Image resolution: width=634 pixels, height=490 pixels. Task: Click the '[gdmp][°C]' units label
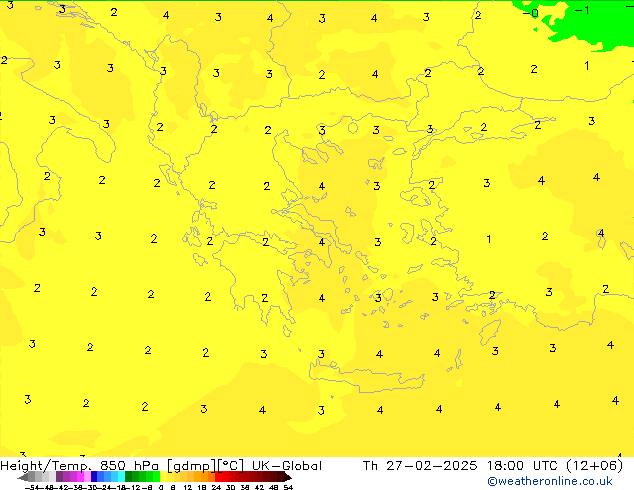click(205, 466)
